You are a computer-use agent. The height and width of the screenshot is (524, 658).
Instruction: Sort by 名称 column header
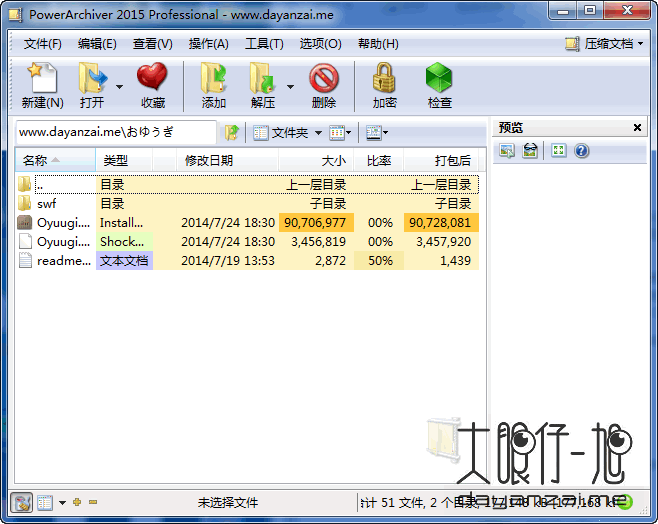pos(55,160)
